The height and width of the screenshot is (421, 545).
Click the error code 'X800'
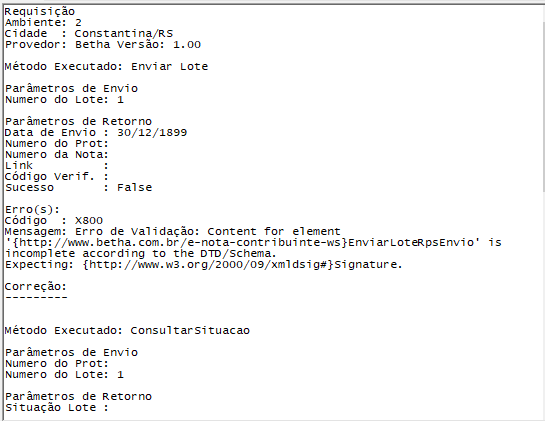[x=89, y=221]
